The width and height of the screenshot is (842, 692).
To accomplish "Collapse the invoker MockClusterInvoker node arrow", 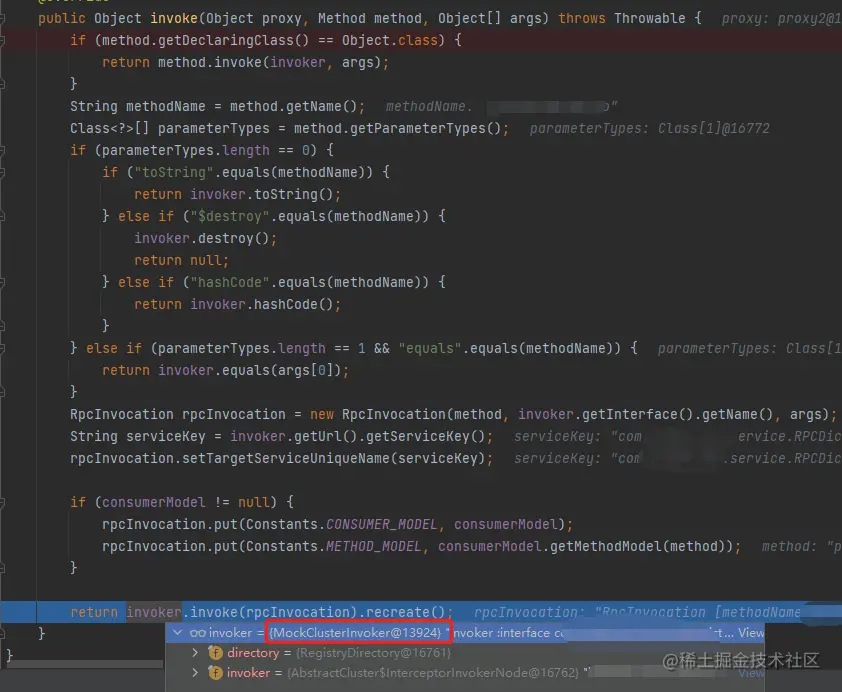I will [x=178, y=632].
